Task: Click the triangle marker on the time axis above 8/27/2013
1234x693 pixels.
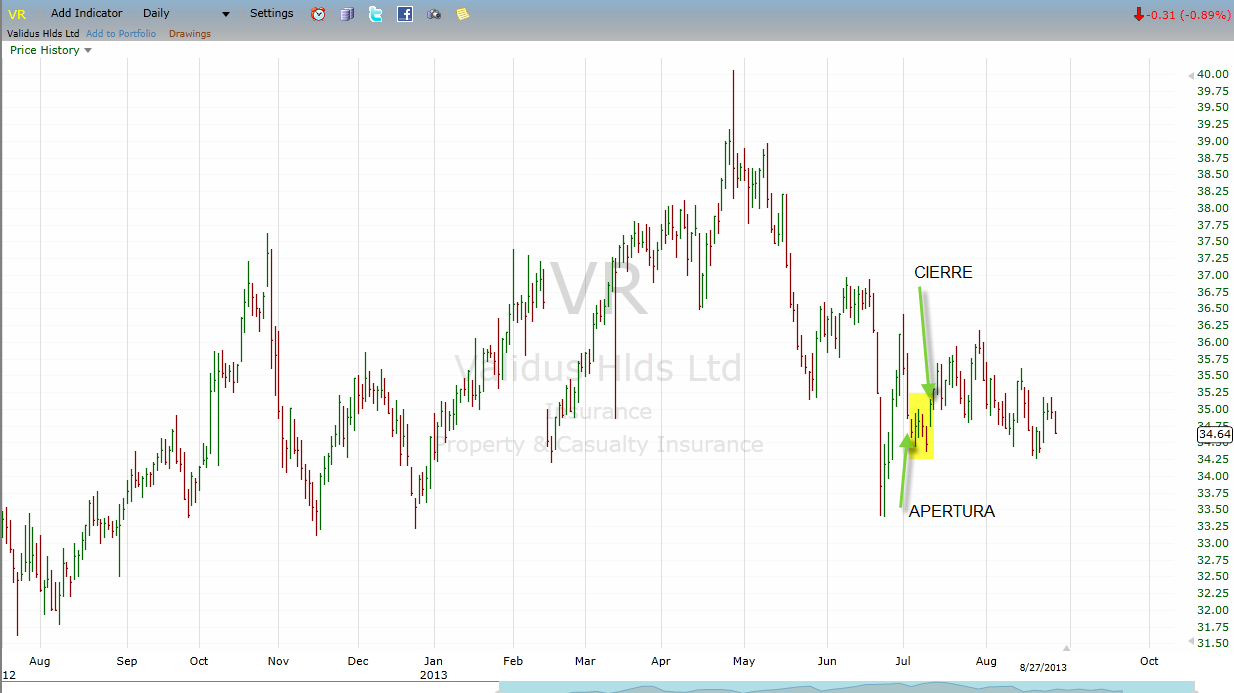Action: [x=1066, y=648]
